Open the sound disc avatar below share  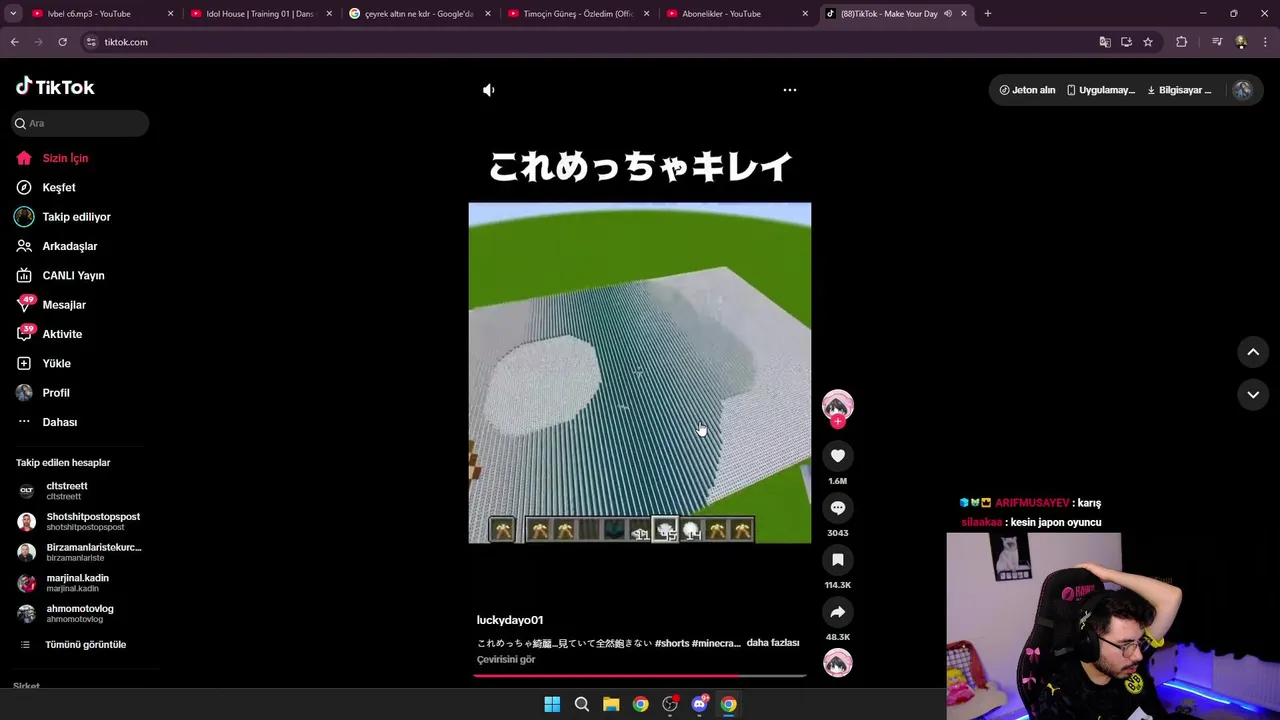click(838, 663)
